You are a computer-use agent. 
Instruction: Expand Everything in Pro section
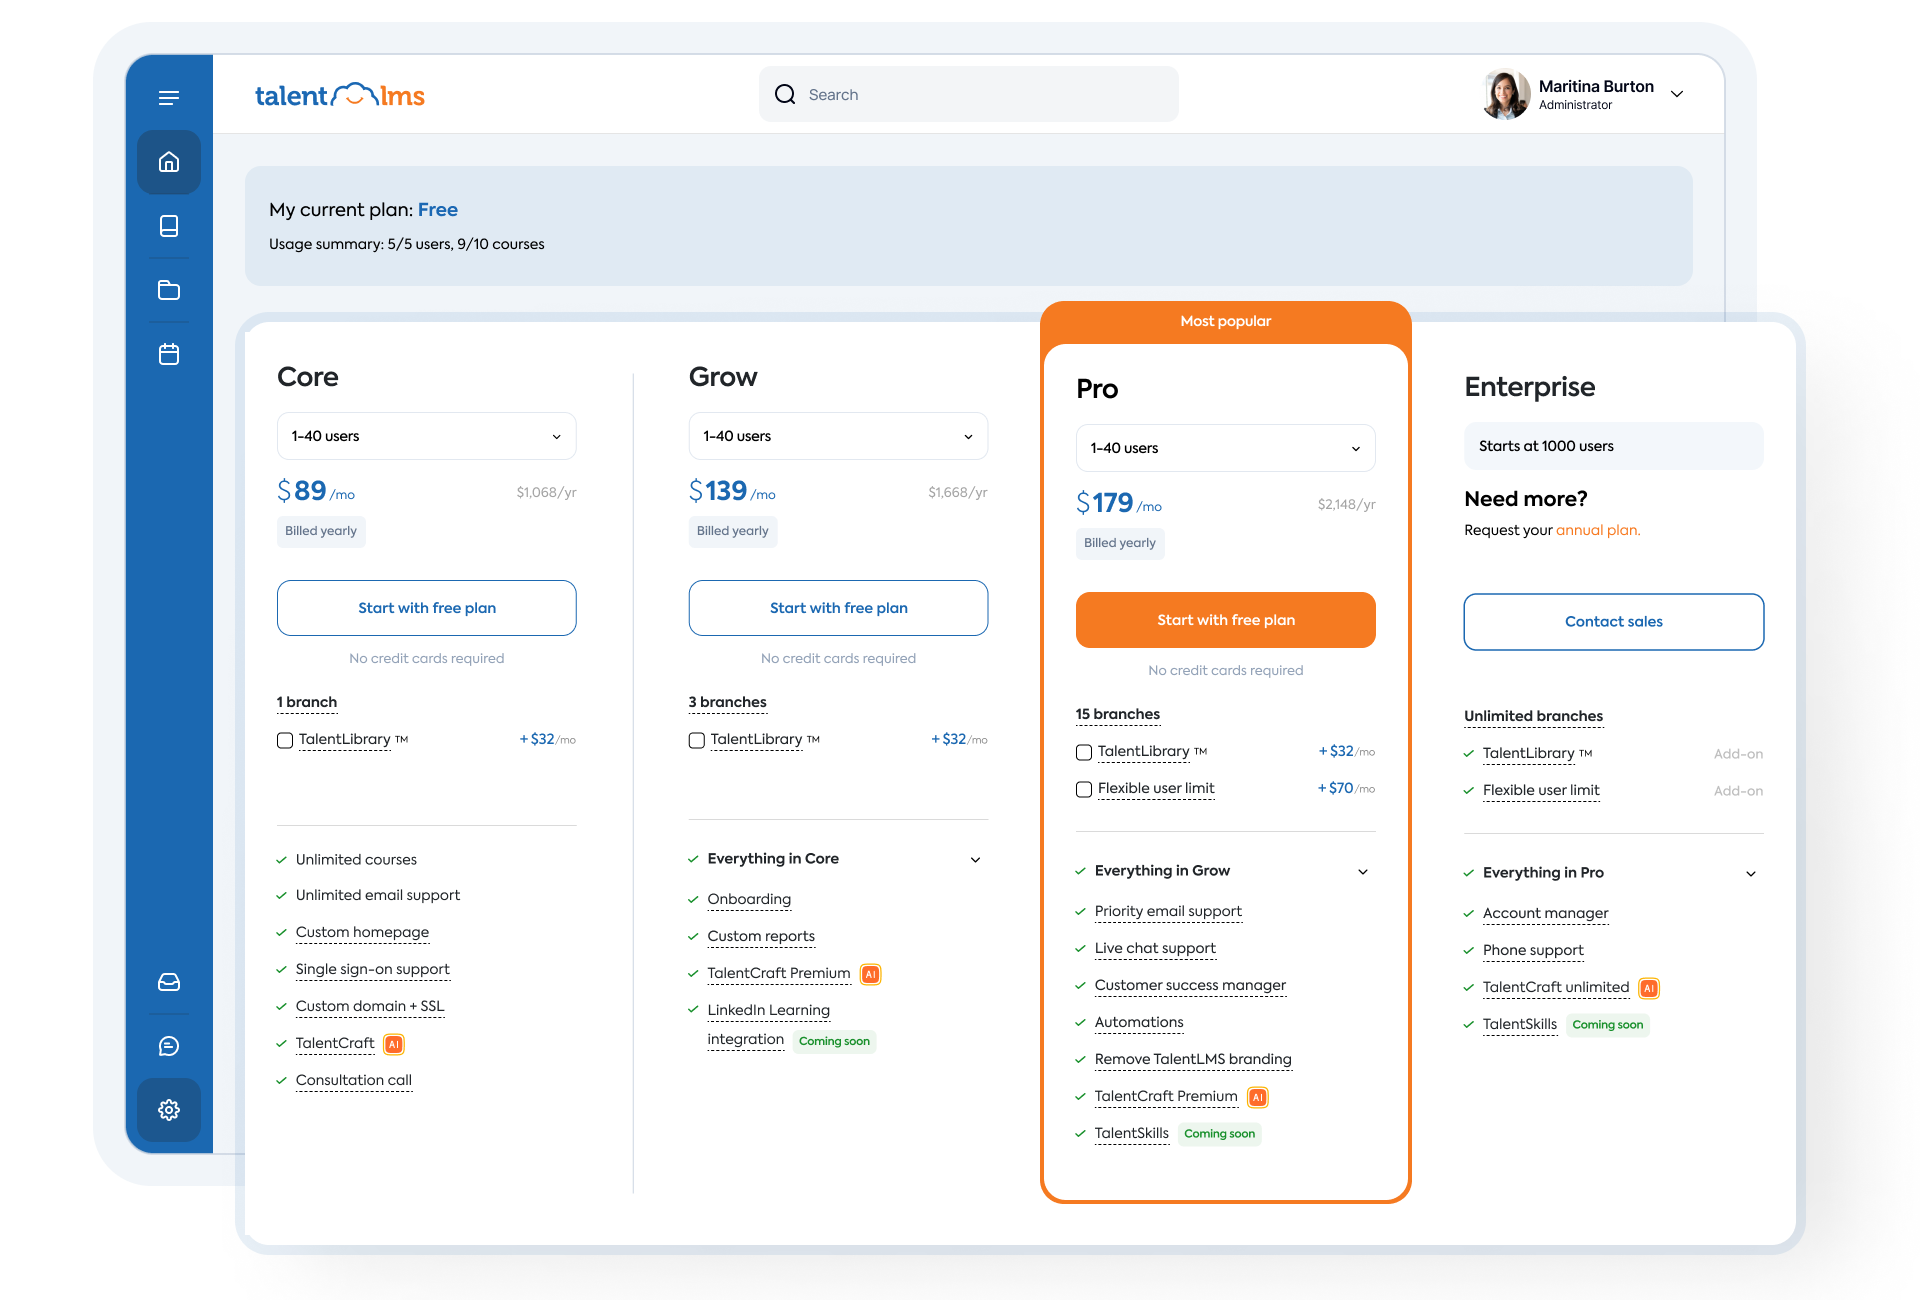pyautogui.click(x=1751, y=874)
